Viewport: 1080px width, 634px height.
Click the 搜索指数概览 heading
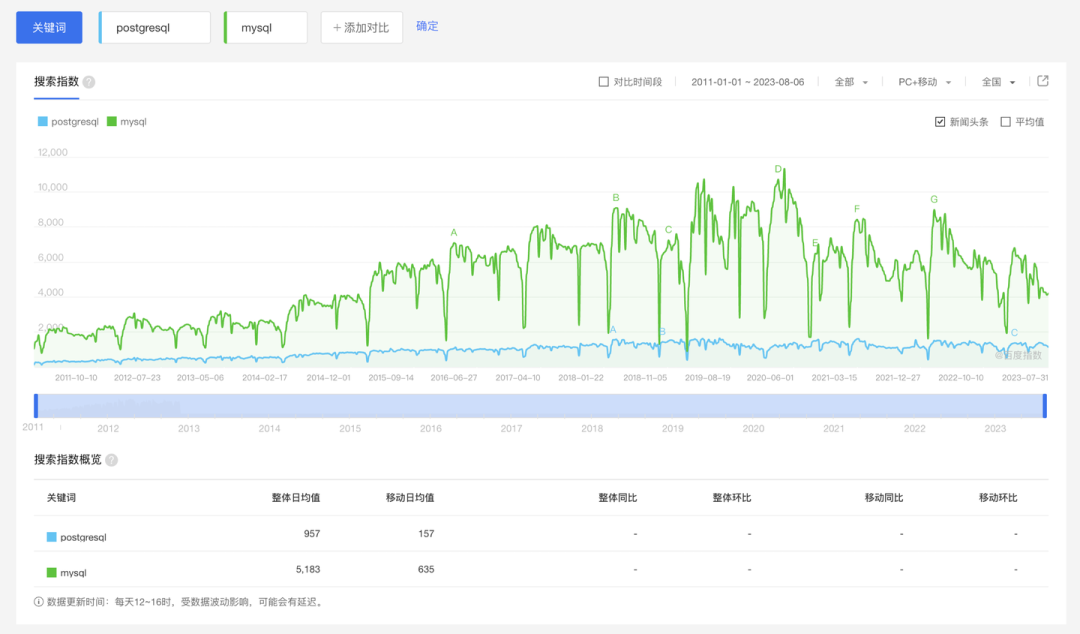(x=68, y=460)
